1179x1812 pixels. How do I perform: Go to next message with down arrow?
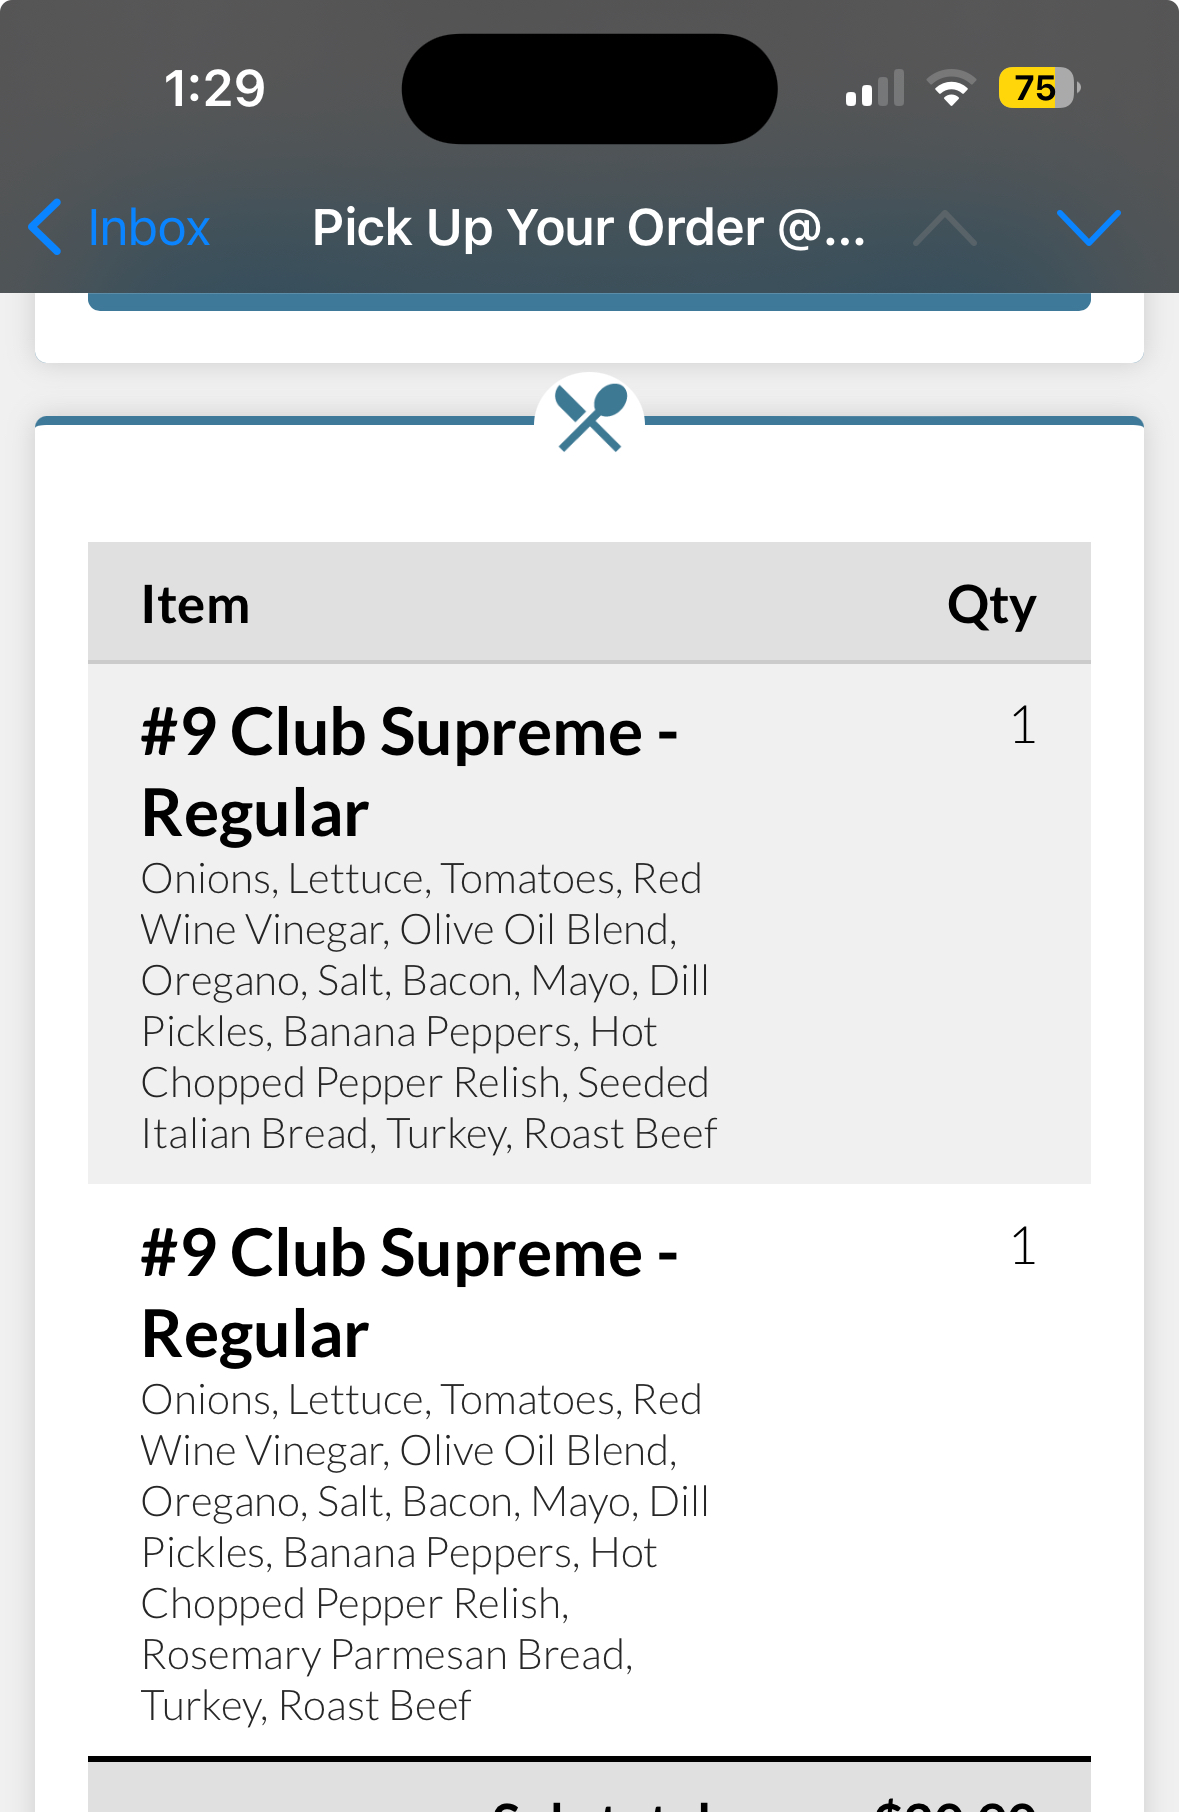click(x=1088, y=228)
